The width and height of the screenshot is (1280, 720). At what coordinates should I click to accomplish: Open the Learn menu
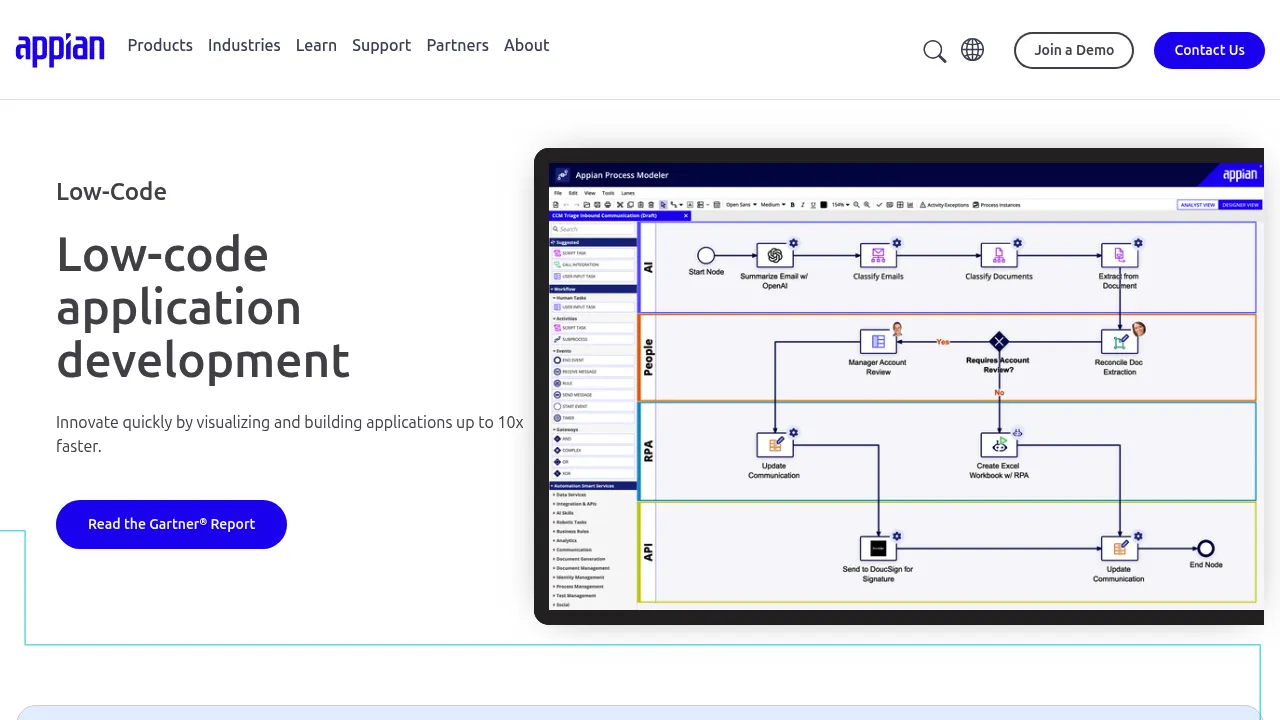316,45
